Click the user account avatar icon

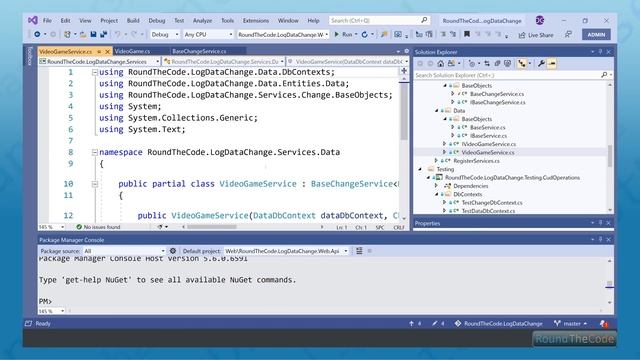(540, 20)
